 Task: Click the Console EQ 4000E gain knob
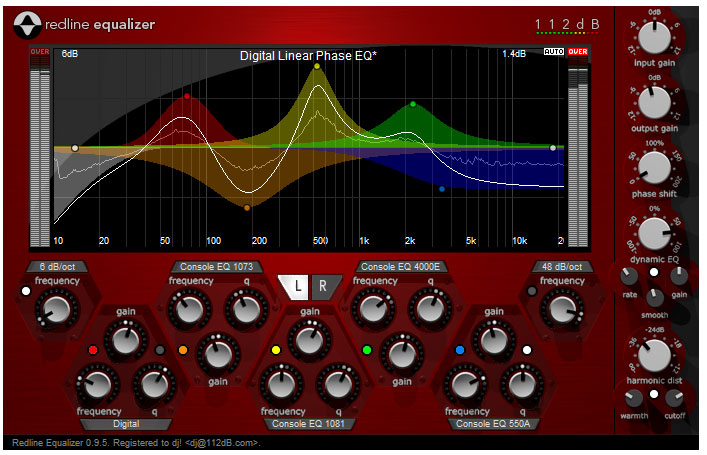(x=402, y=355)
